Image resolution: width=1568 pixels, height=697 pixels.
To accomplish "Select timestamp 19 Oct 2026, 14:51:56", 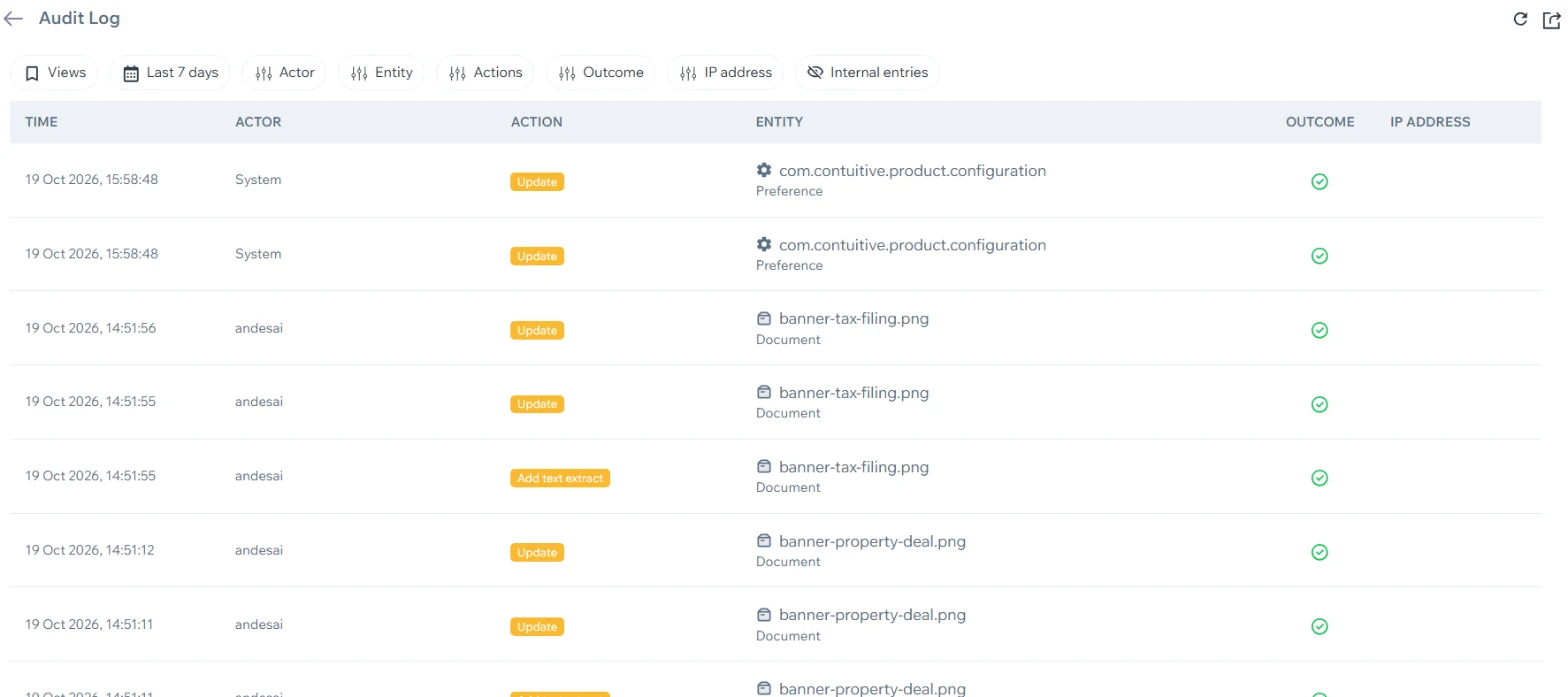I will point(90,328).
